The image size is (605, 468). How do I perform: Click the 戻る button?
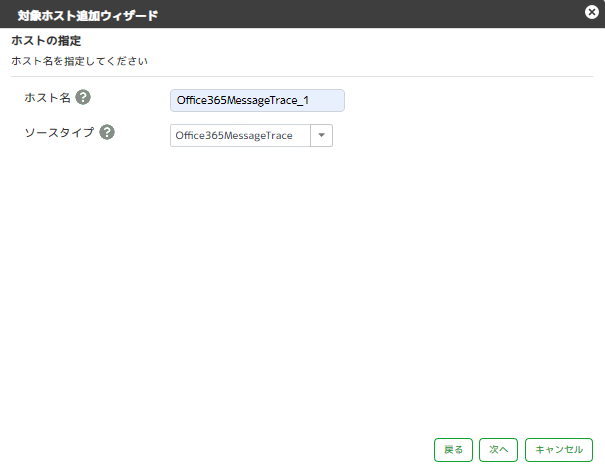(x=453, y=450)
